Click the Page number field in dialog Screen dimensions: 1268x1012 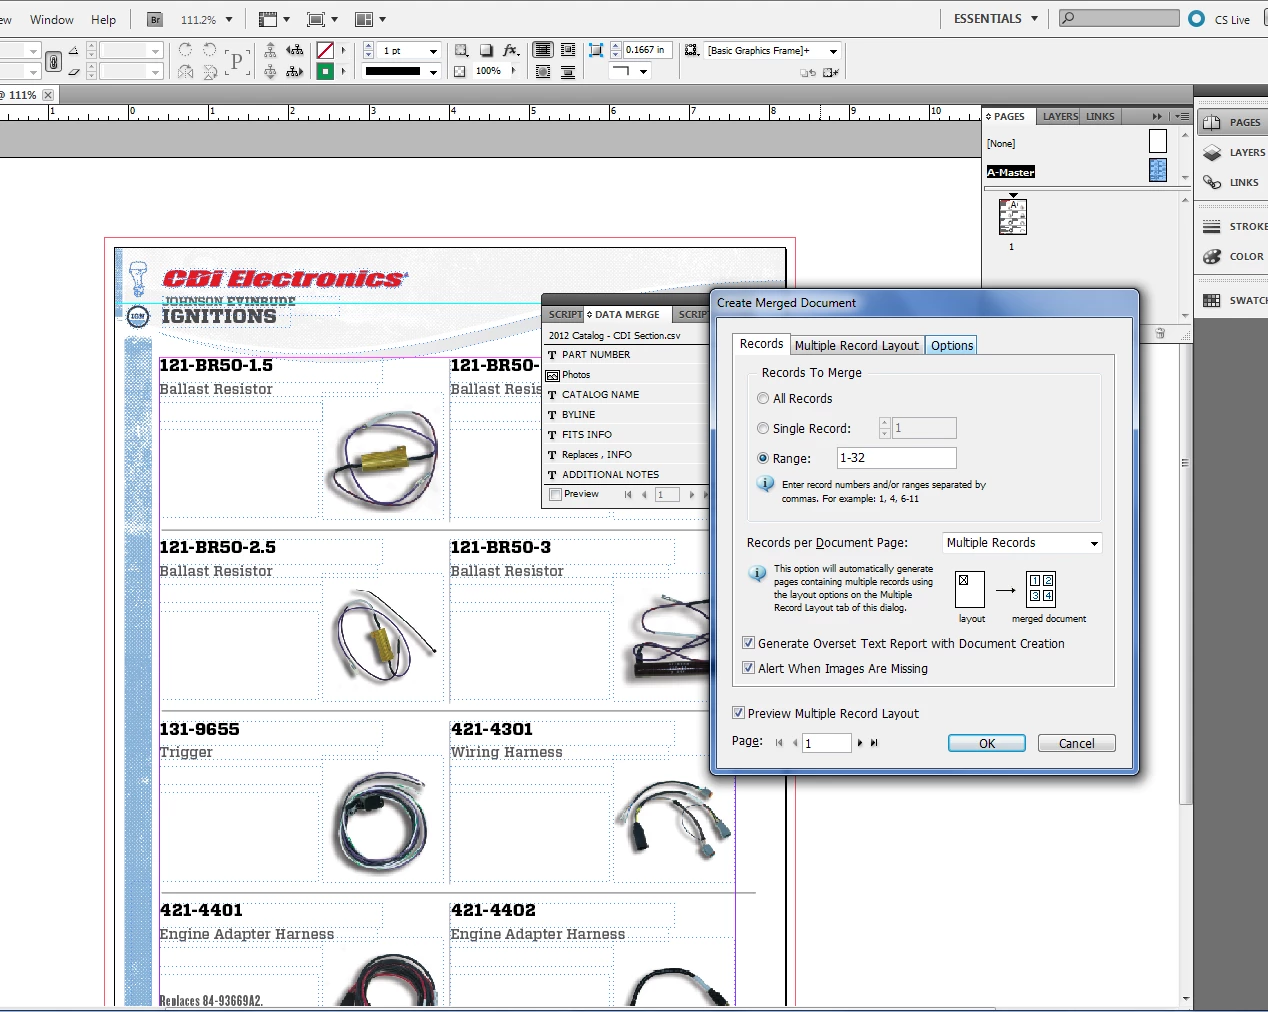click(x=827, y=743)
